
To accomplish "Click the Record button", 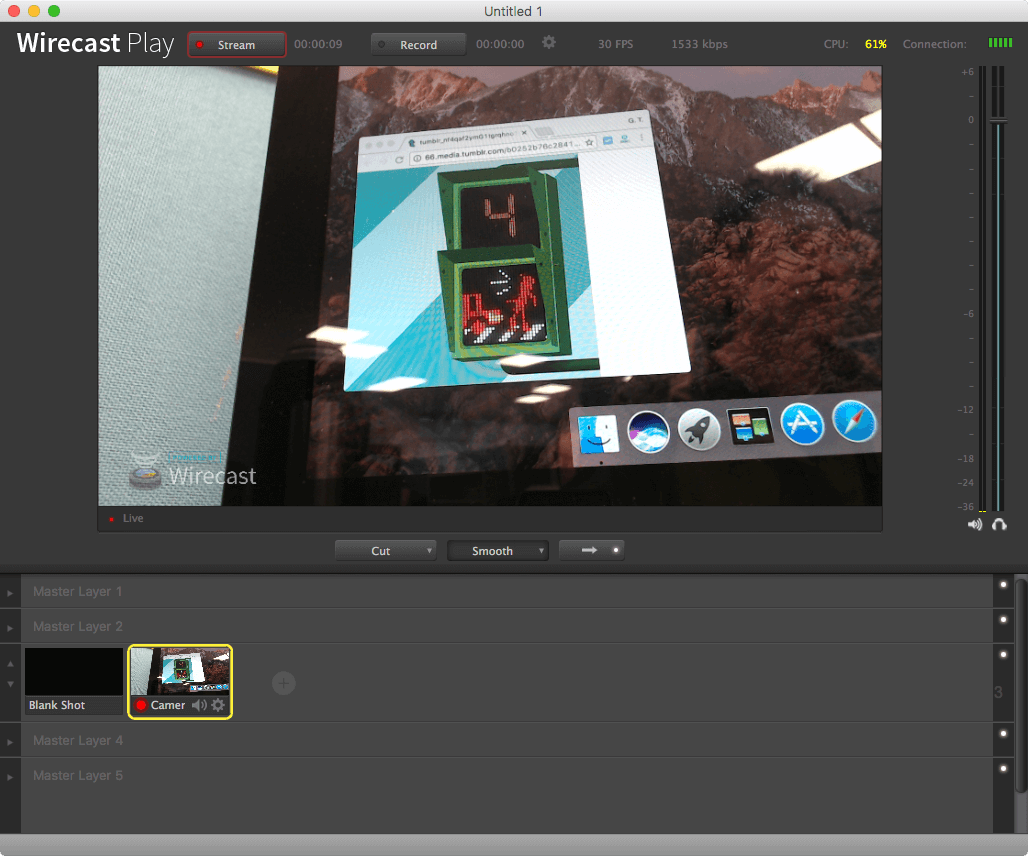I will [x=417, y=44].
